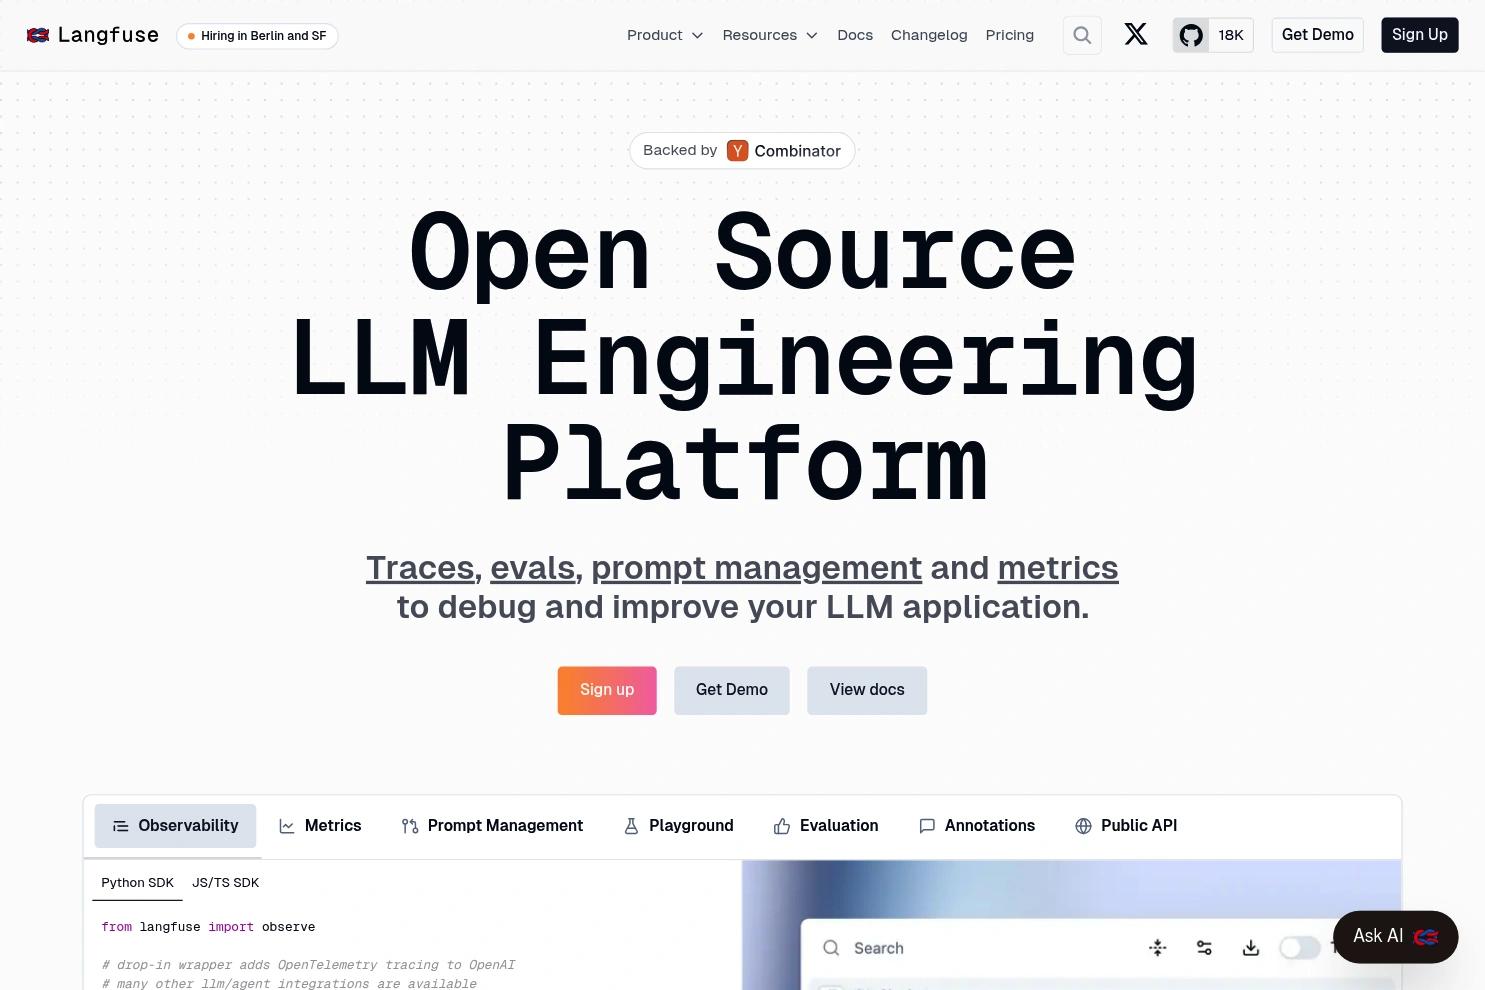1485x990 pixels.
Task: Follow the underlined Traces link
Action: [420, 568]
